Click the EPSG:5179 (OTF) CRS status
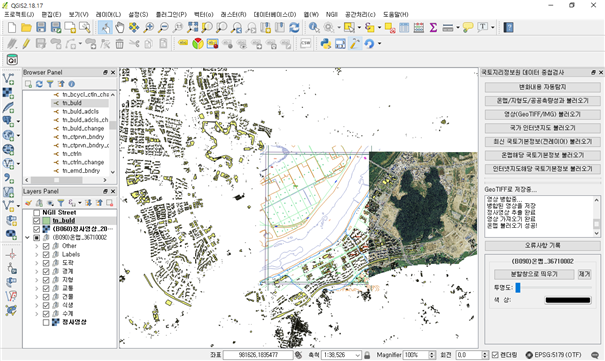The height and width of the screenshot is (361, 605). click(x=554, y=355)
